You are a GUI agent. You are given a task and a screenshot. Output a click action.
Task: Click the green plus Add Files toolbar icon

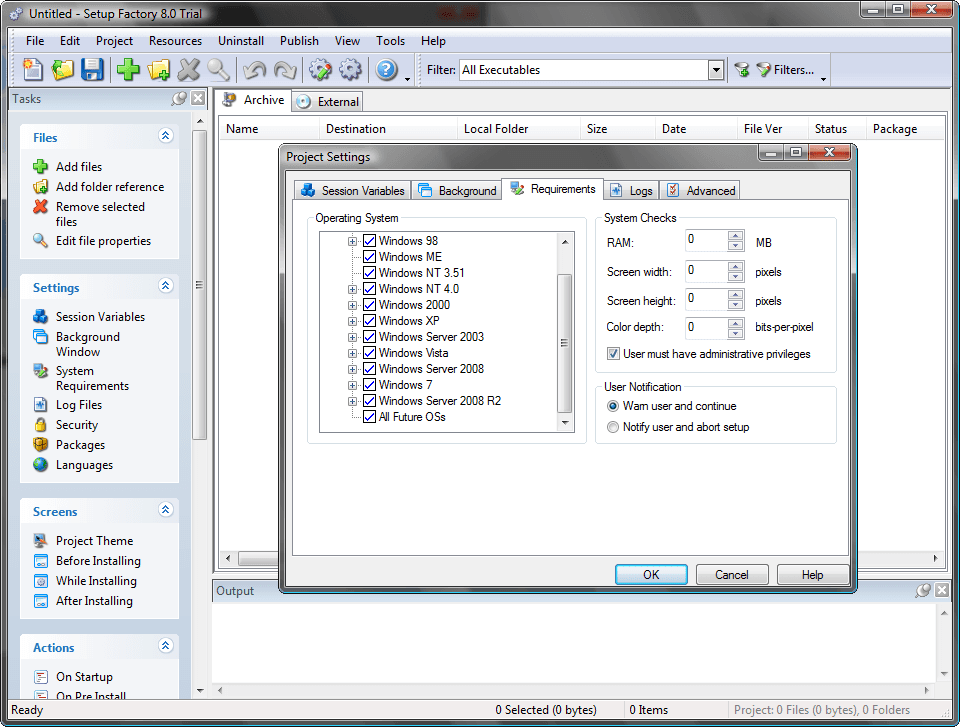tap(128, 70)
